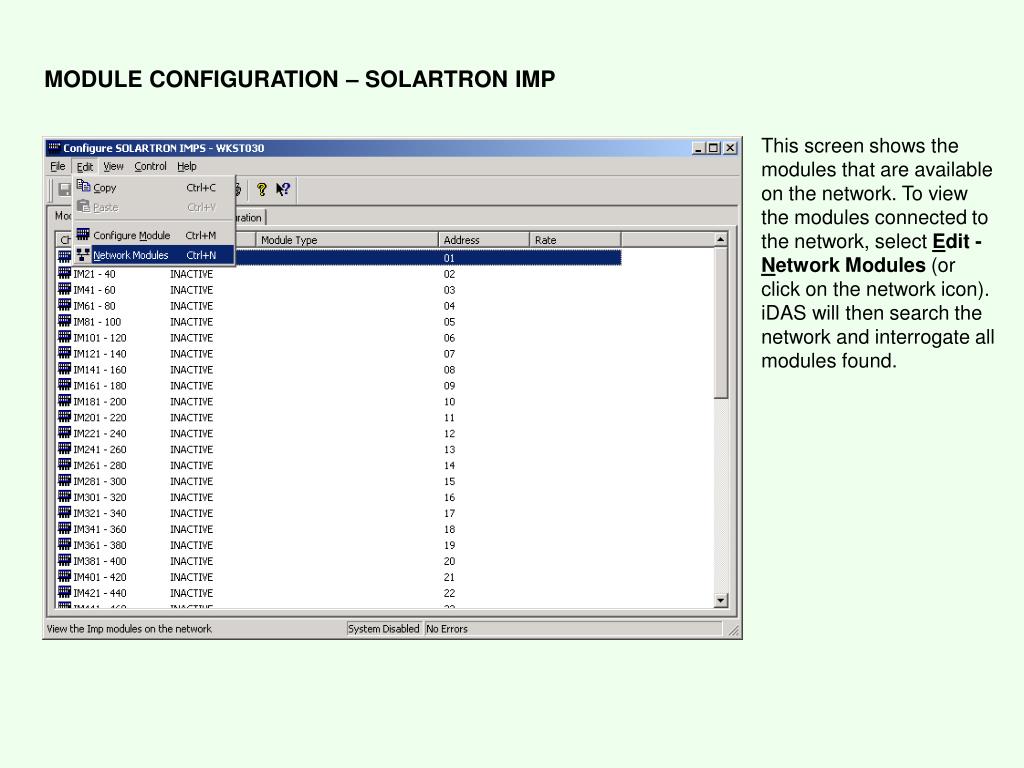Maximize the Configure SOLARTRON IMPS window
Viewport: 1024px width, 768px height.
pos(714,148)
